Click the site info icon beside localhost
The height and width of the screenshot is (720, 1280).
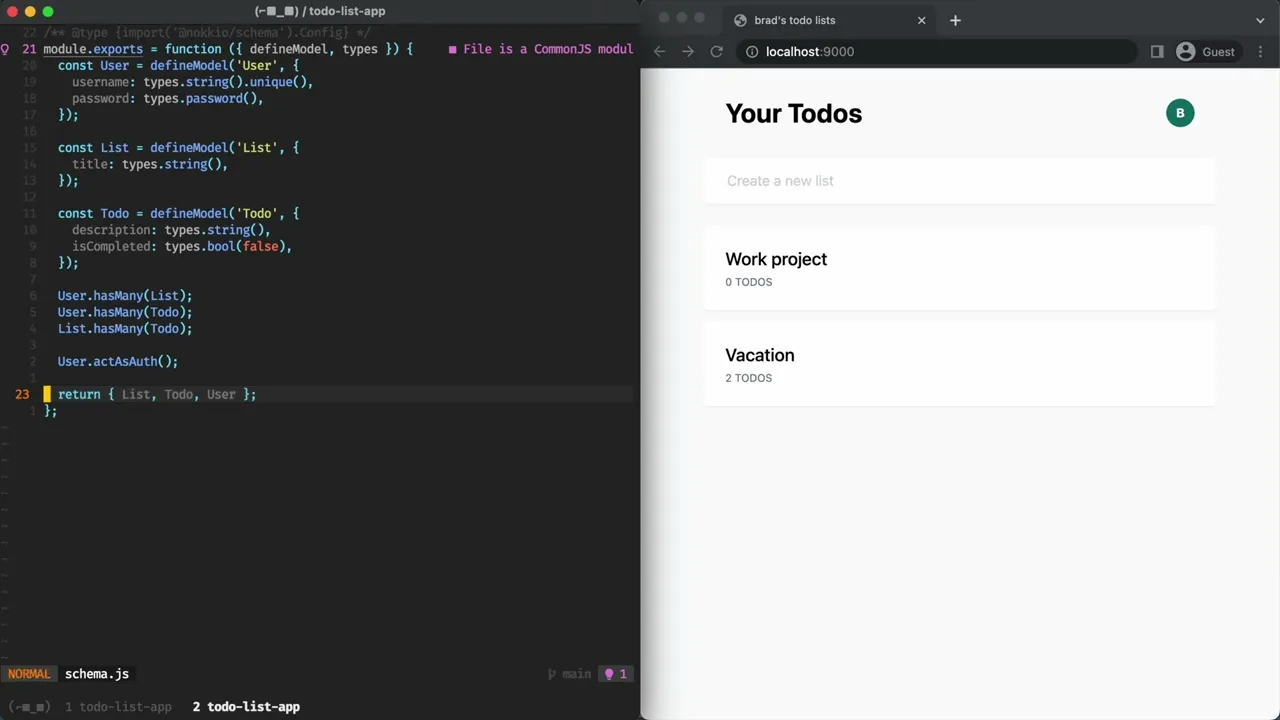752,52
